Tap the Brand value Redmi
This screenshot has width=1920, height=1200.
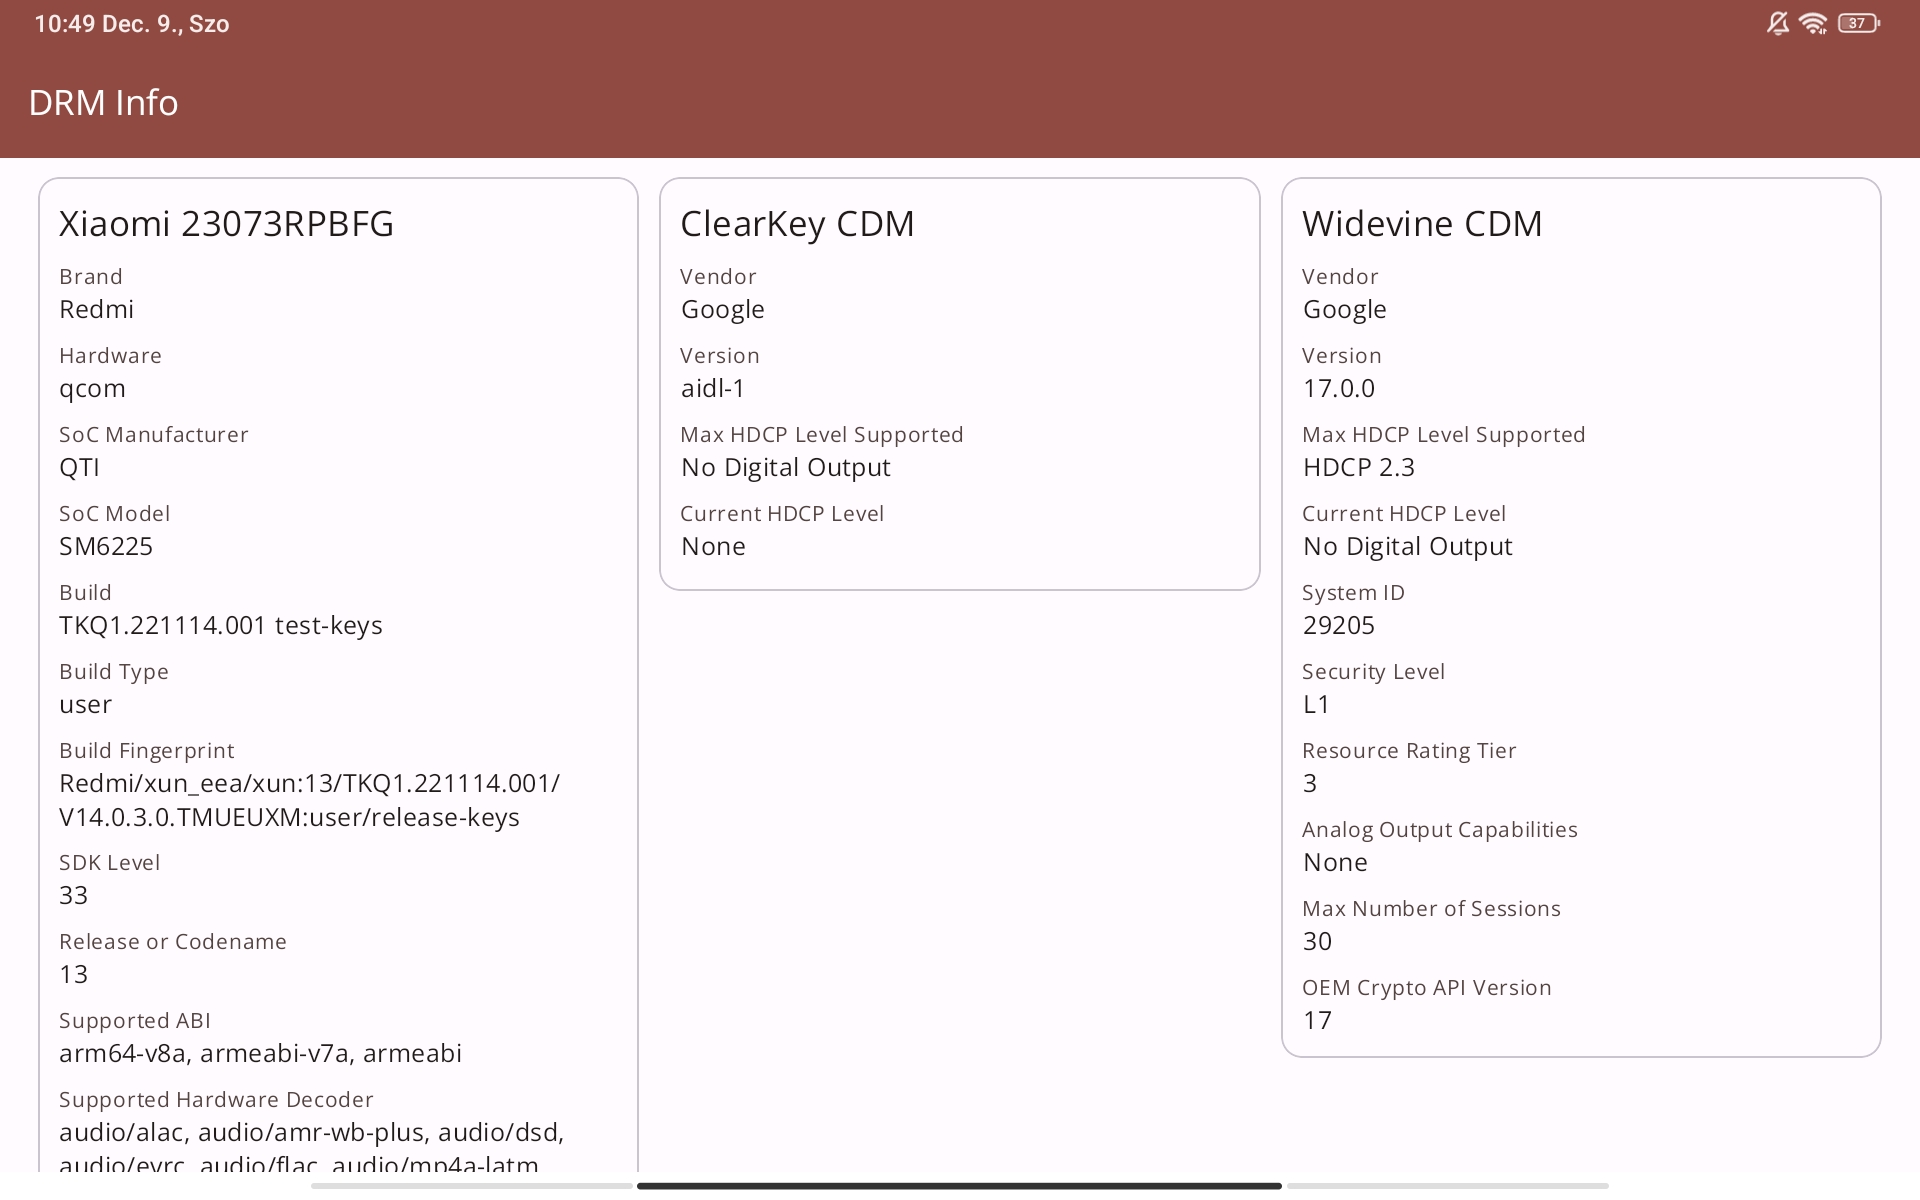(x=96, y=309)
